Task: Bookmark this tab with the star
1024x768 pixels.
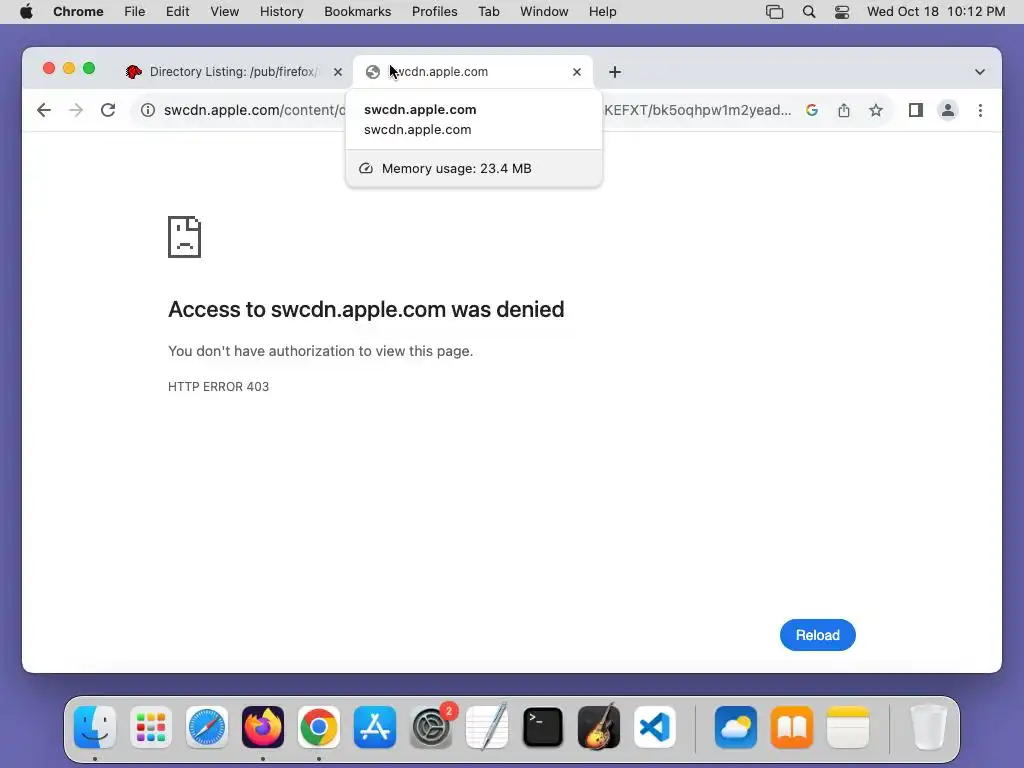Action: click(876, 110)
